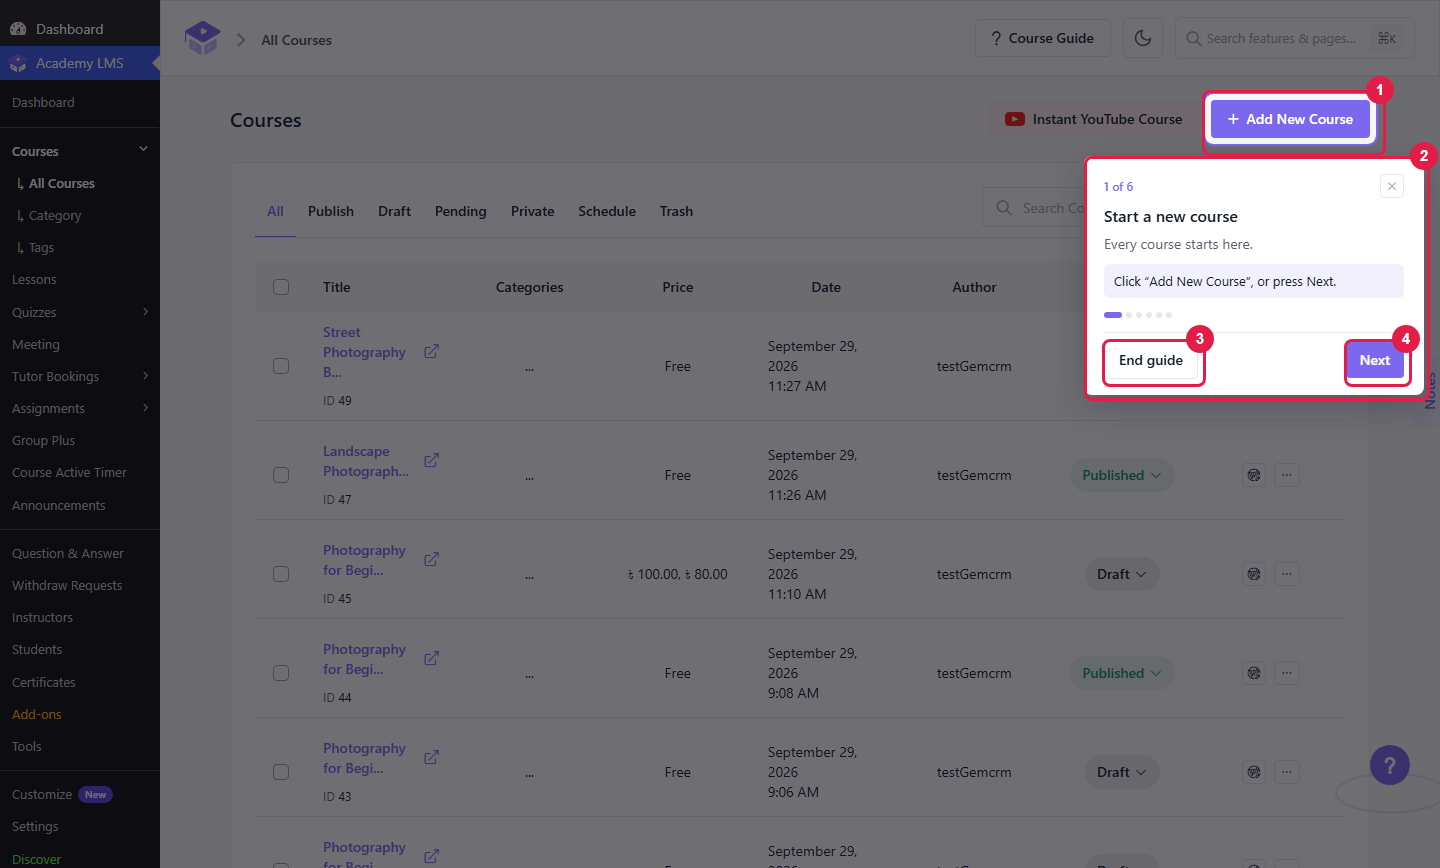Open more options for course ID 47
The image size is (1440, 868).
pyautogui.click(x=1287, y=475)
